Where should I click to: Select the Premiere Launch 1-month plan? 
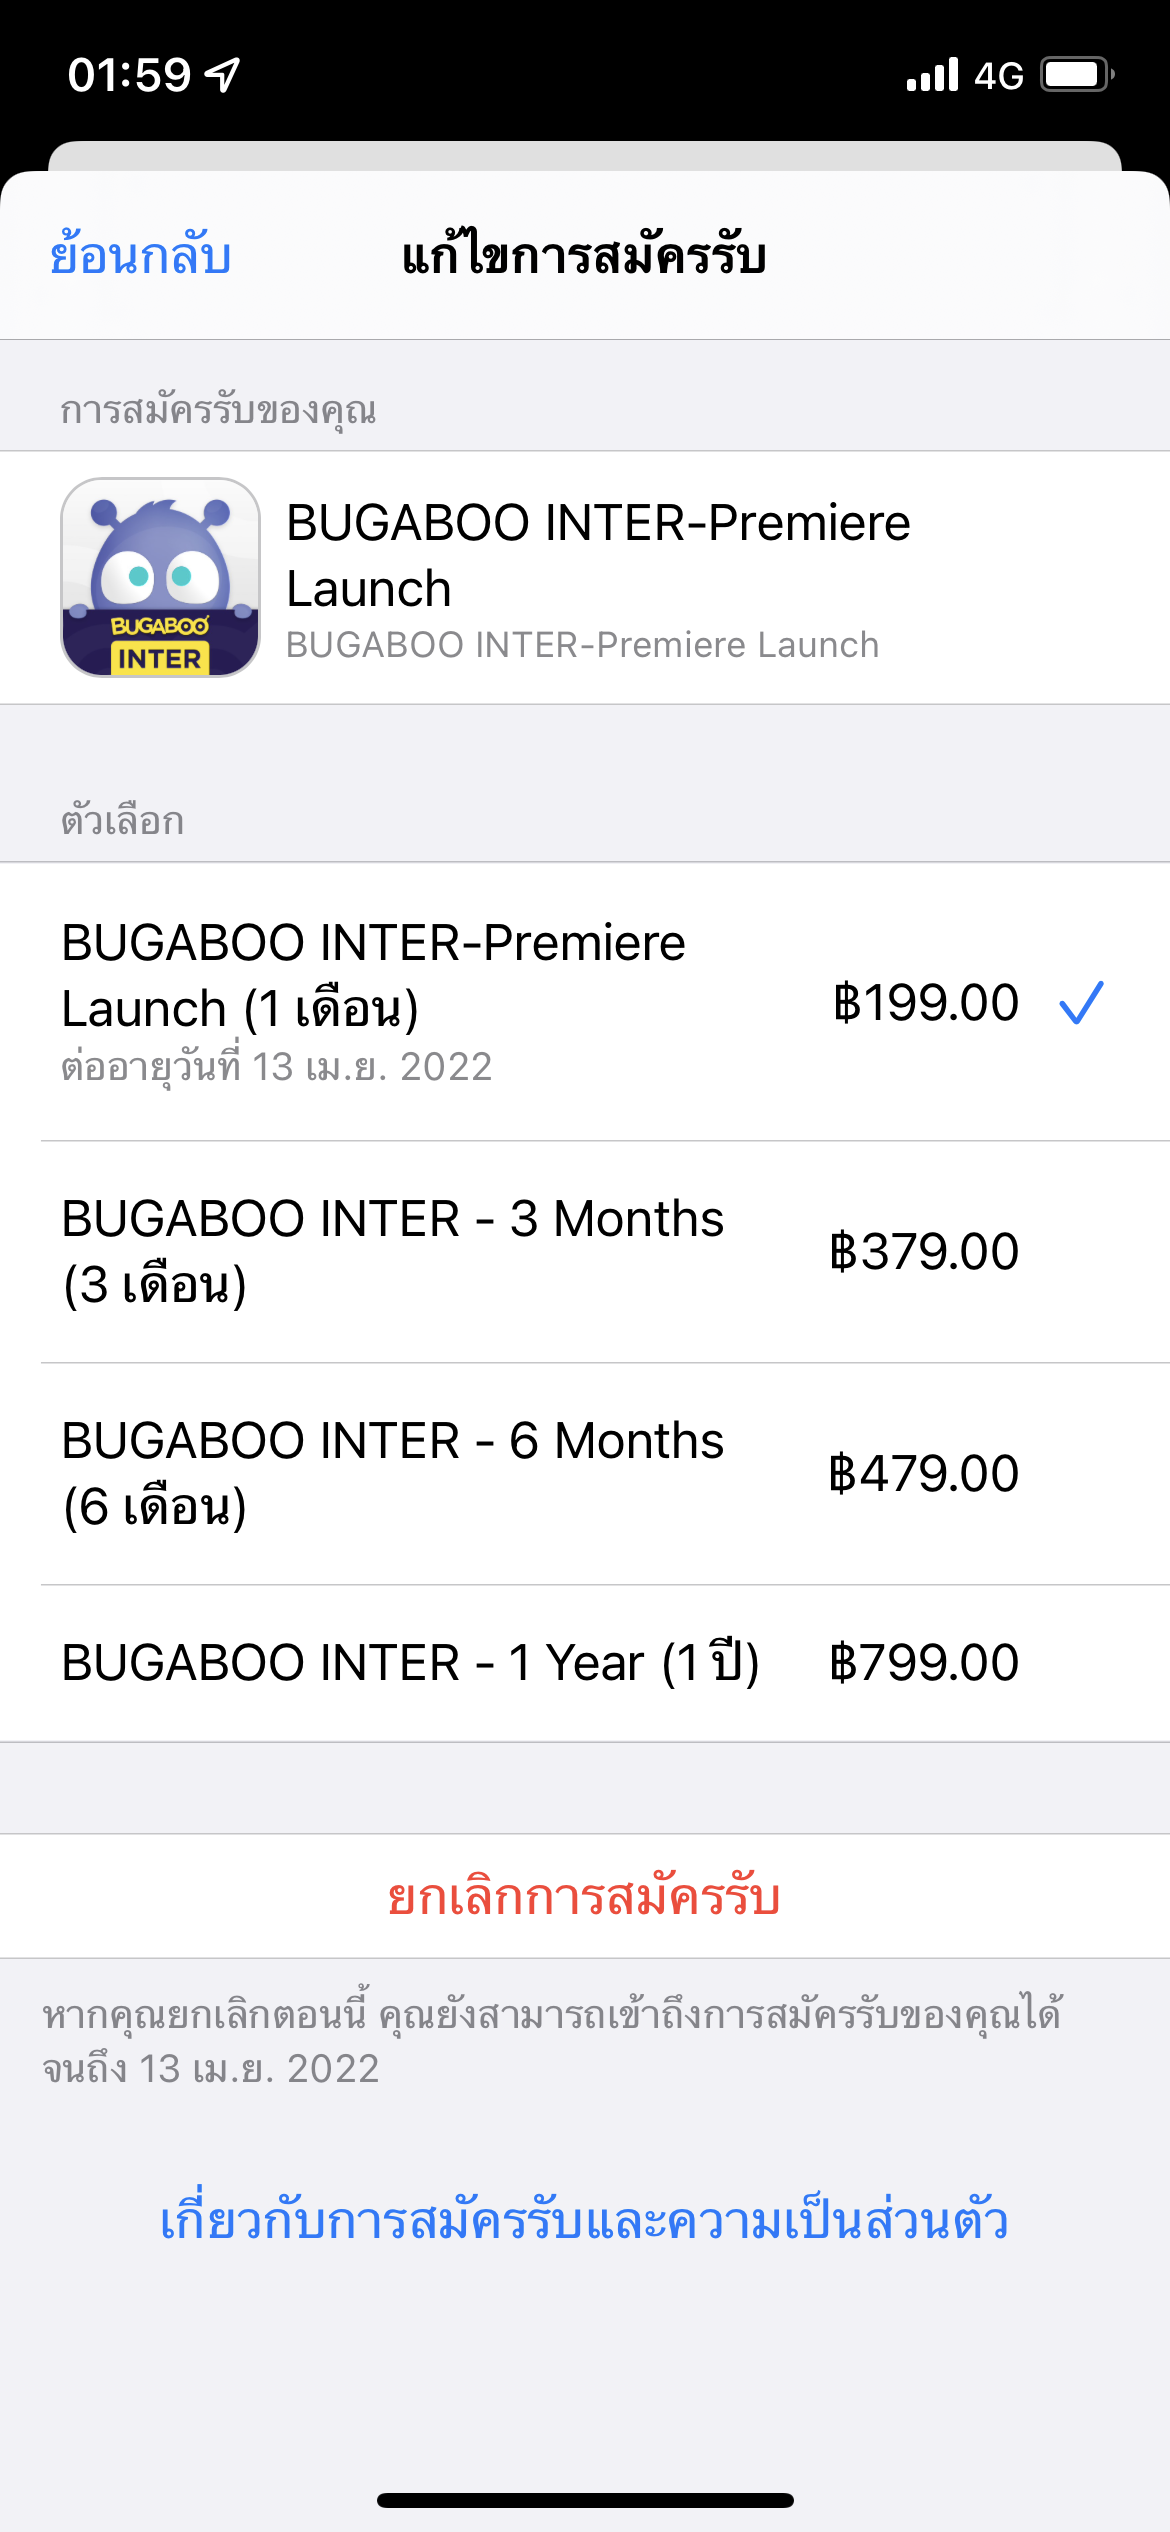[373, 976]
